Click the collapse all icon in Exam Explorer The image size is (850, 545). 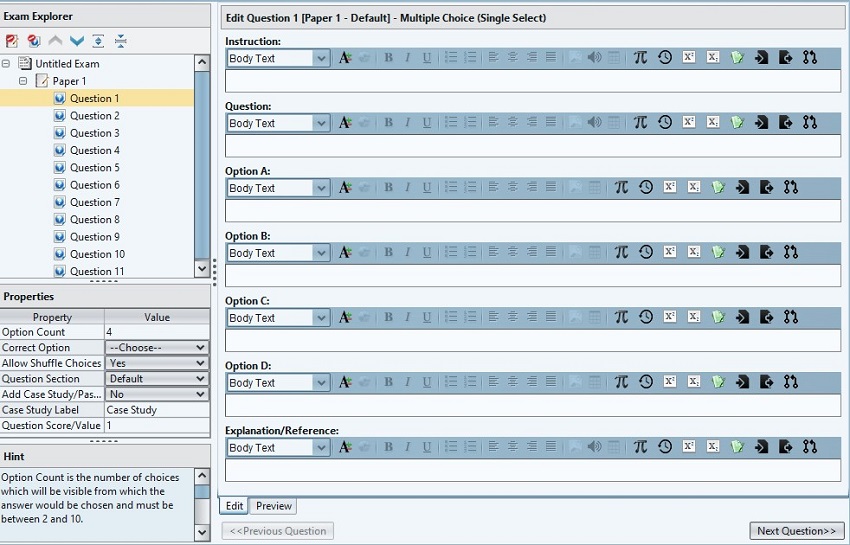pos(121,41)
